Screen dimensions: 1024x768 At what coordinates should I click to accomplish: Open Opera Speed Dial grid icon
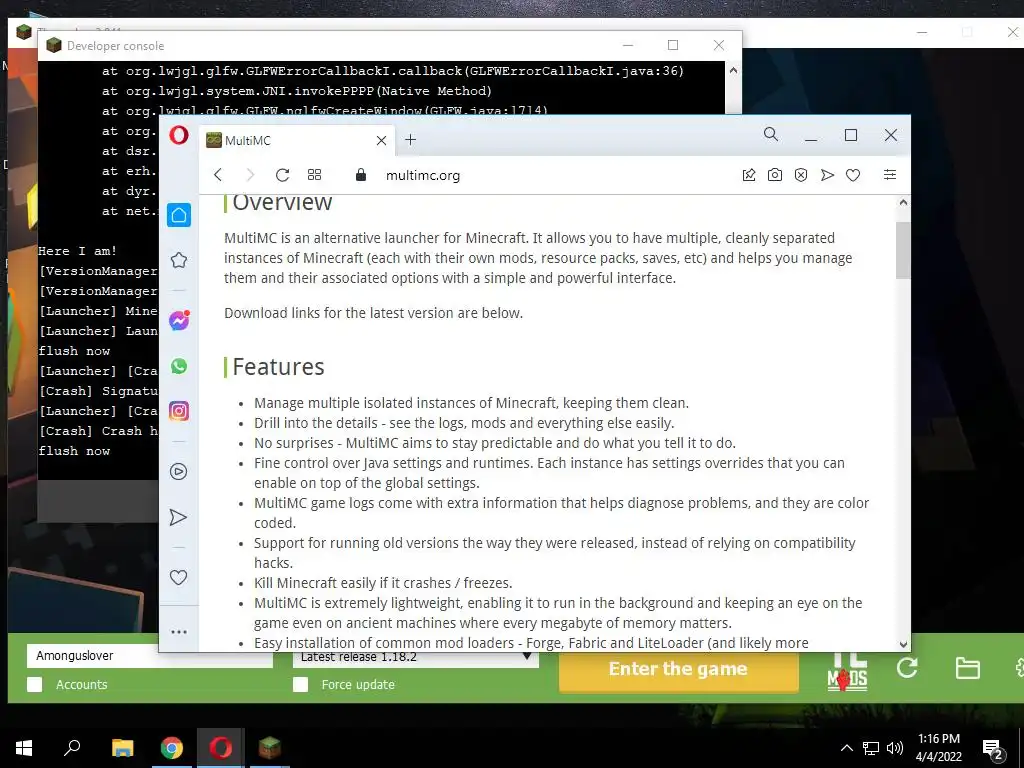tap(314, 174)
